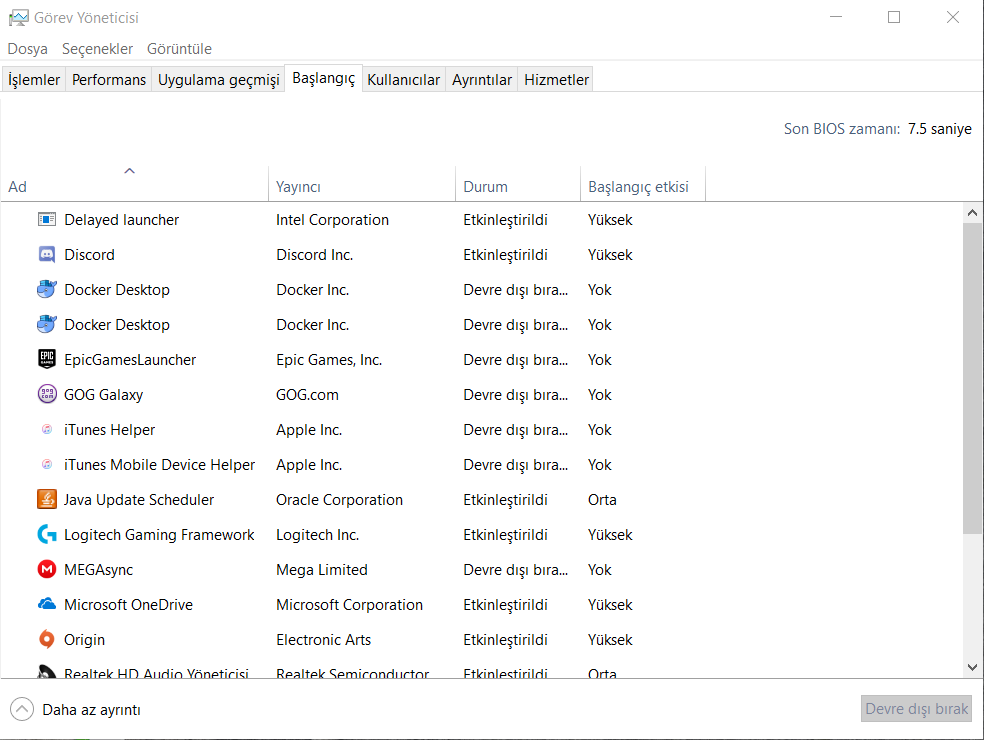Click the Logitech Inc. publisher cell
Viewport: 984px width, 740px height.
click(318, 535)
